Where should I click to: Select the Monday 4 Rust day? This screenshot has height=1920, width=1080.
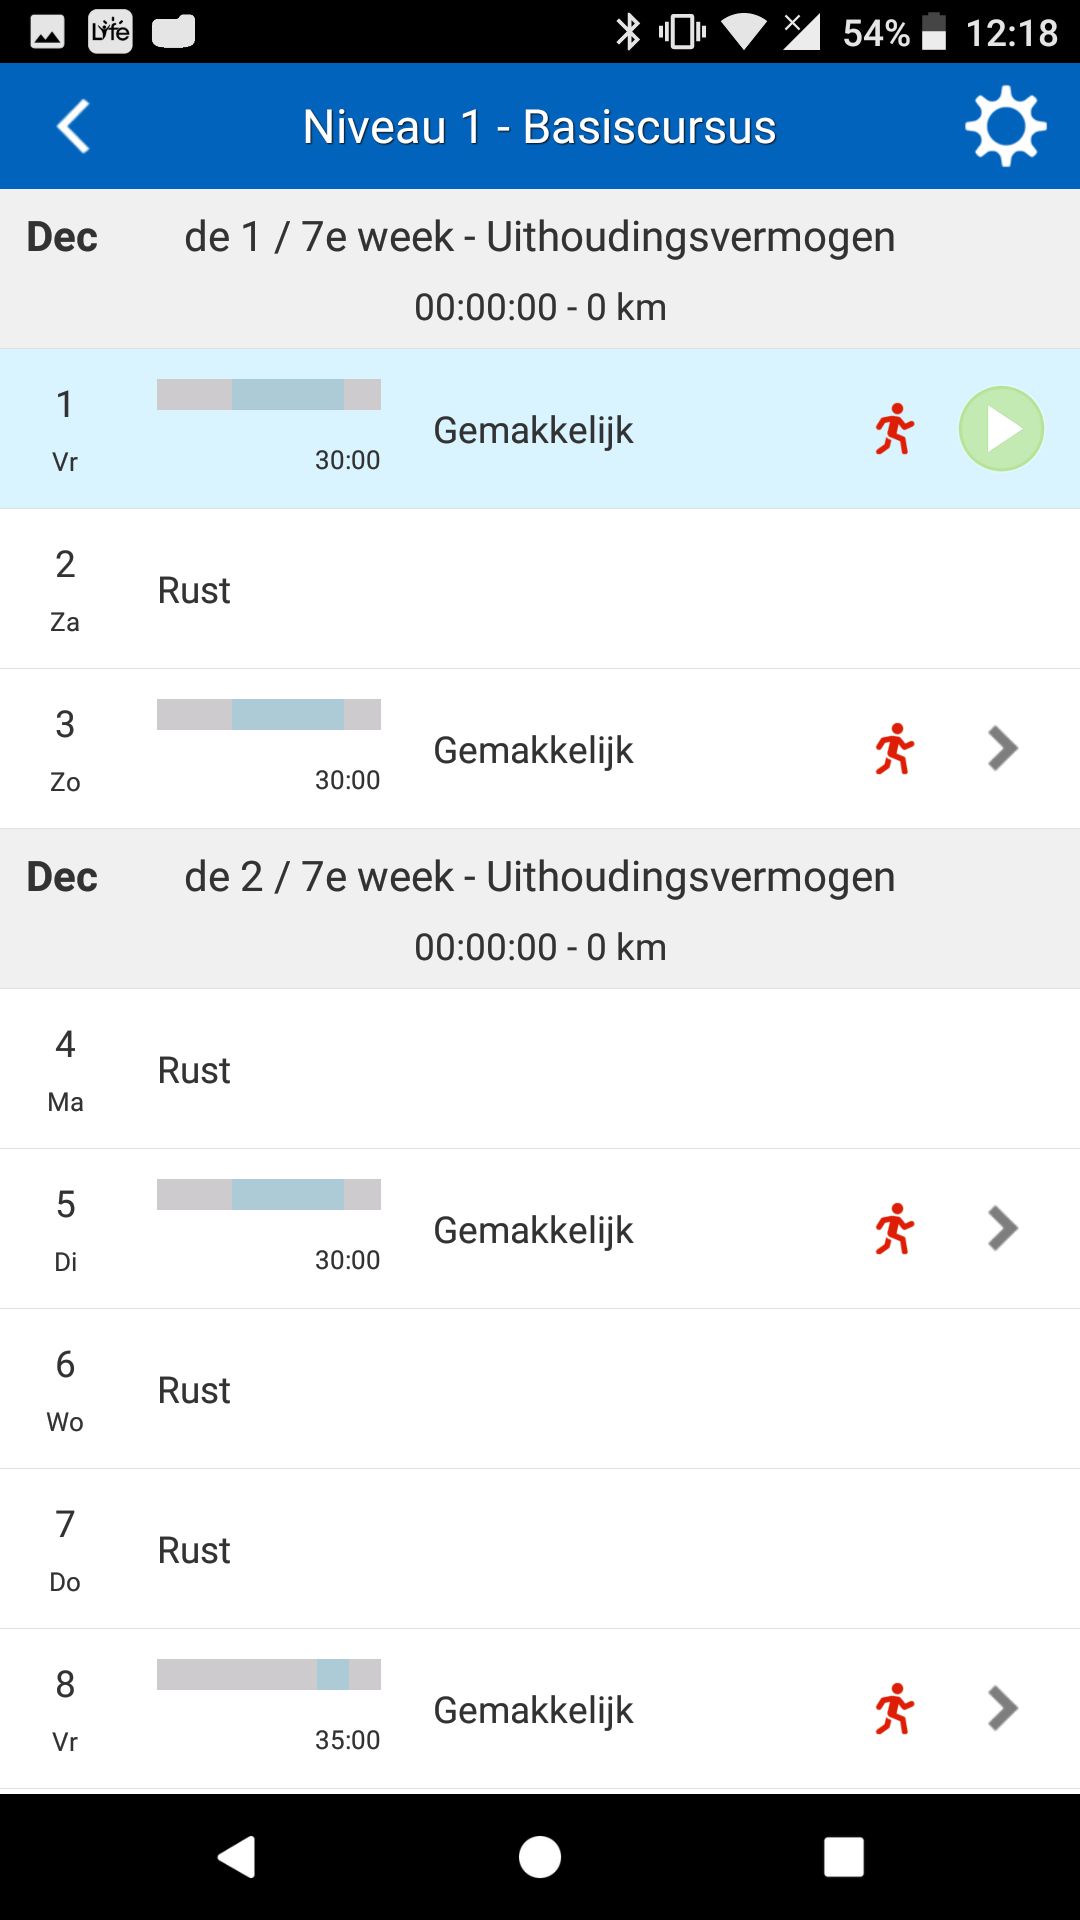[x=540, y=1069]
